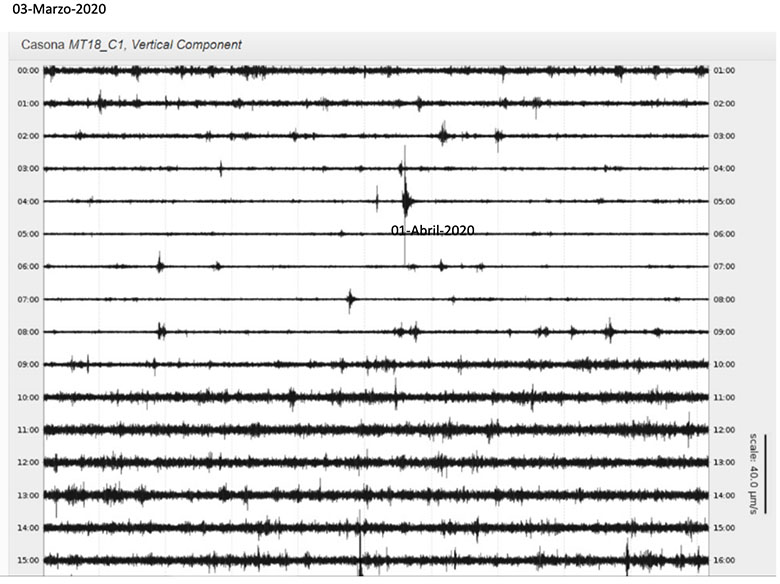
Task: Click the 16:00 right-side time label
Action: tap(725, 560)
